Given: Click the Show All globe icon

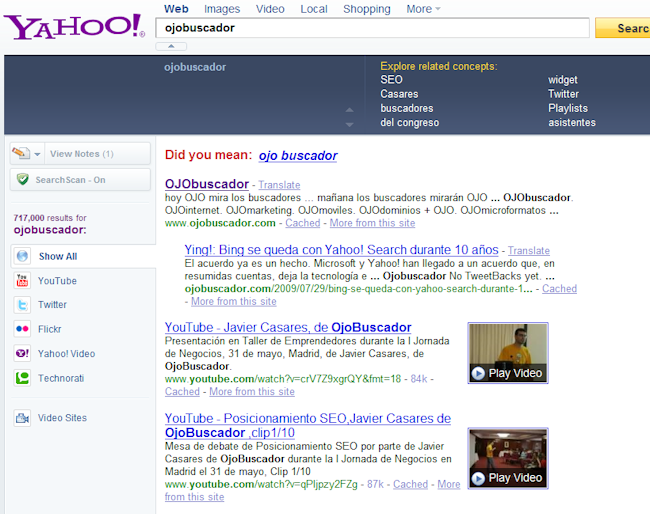Looking at the screenshot, I should pyautogui.click(x=22, y=256).
